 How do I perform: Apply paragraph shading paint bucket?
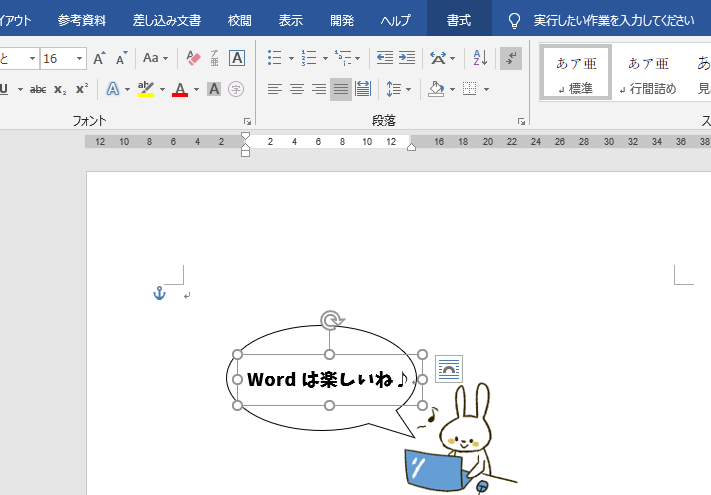436,89
